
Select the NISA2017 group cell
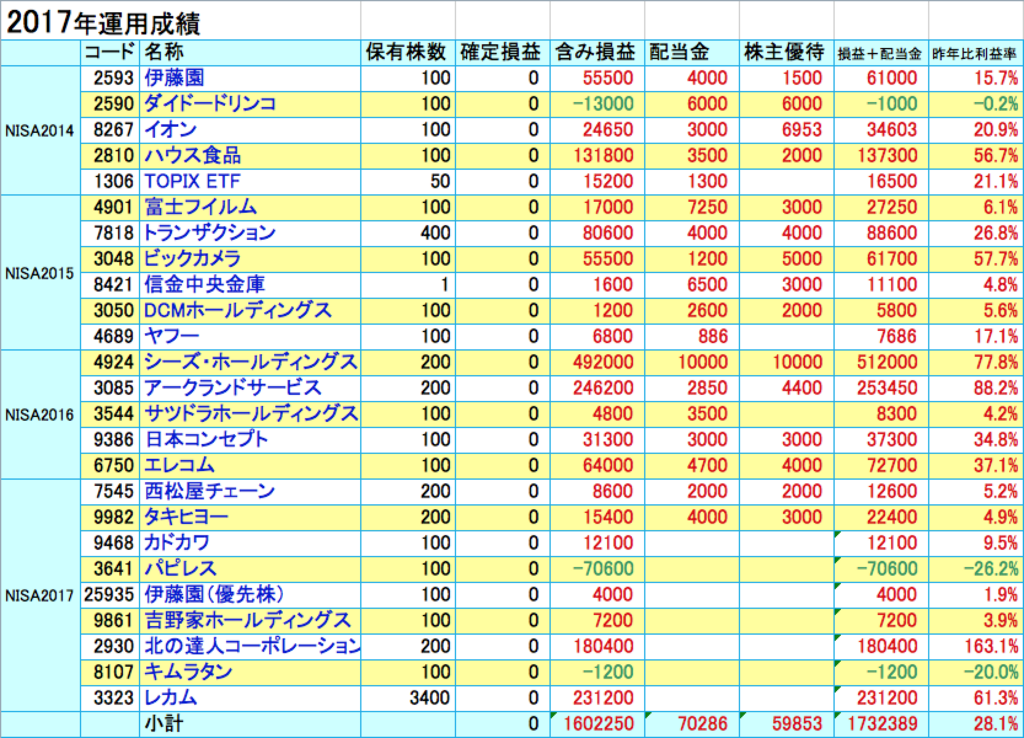(40, 596)
